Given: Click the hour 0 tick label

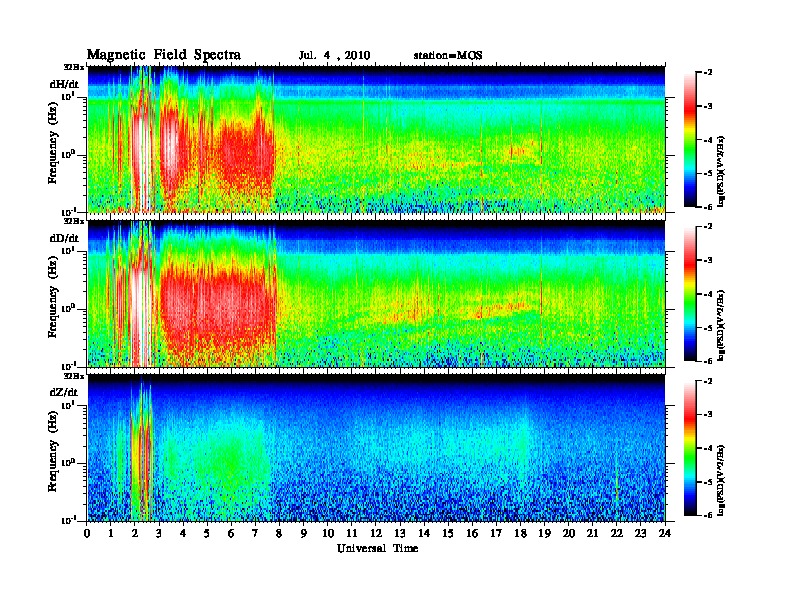Looking at the screenshot, I should 87,533.
